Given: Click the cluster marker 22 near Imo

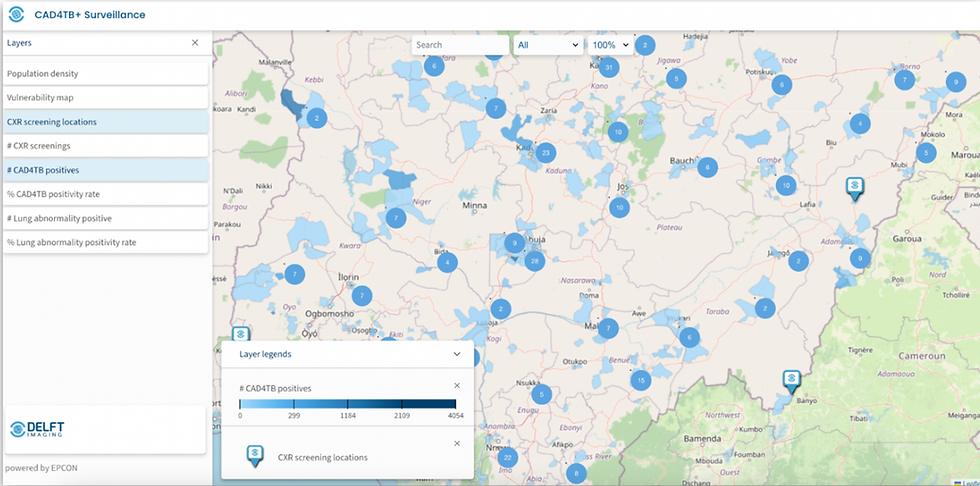Looking at the screenshot, I should pos(508,458).
